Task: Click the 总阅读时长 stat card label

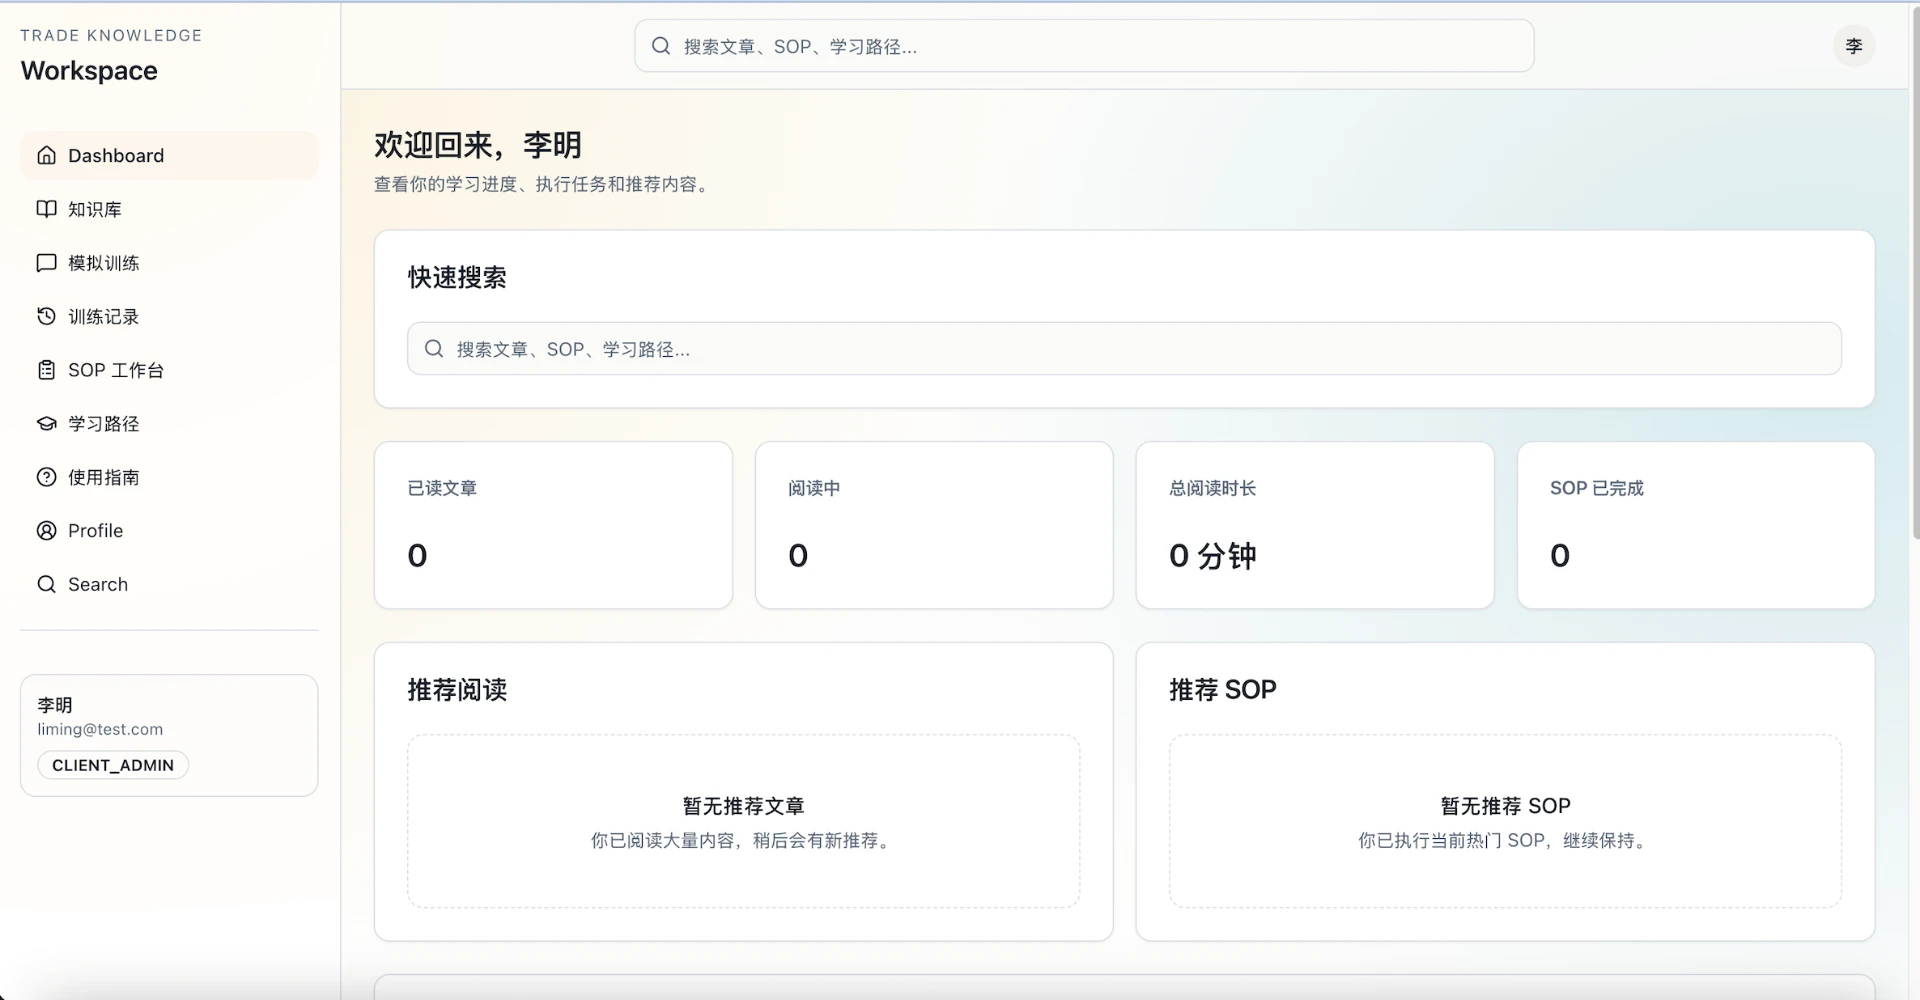Action: tap(1213, 488)
